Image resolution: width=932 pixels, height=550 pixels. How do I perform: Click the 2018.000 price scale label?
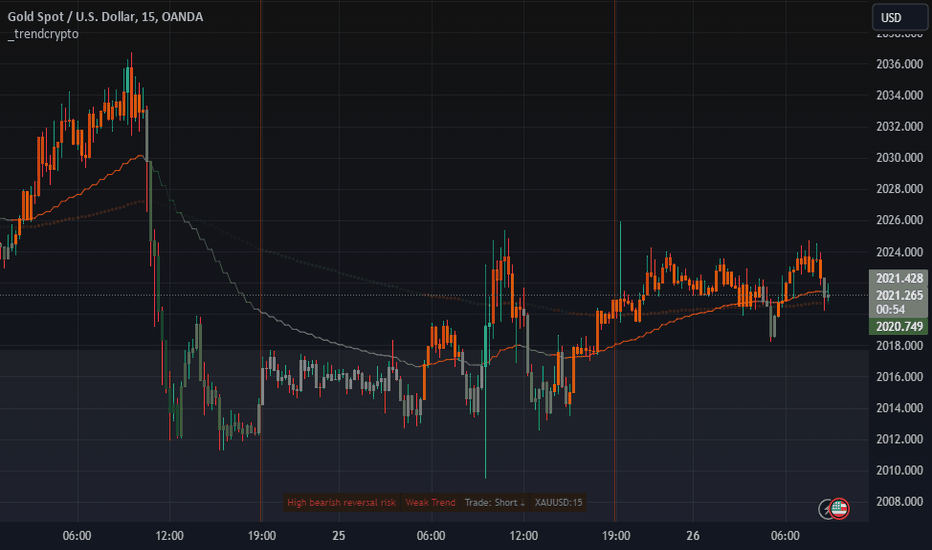pyautogui.click(x=899, y=345)
